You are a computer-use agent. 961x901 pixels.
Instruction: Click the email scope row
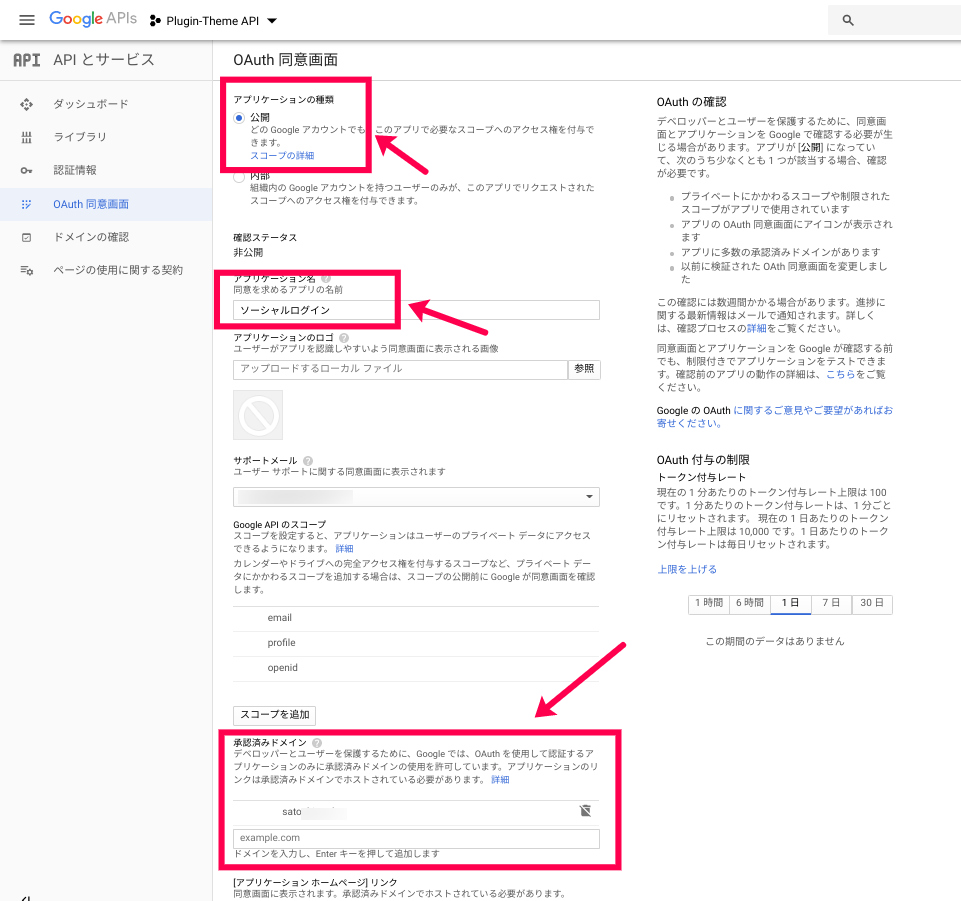tap(416, 618)
